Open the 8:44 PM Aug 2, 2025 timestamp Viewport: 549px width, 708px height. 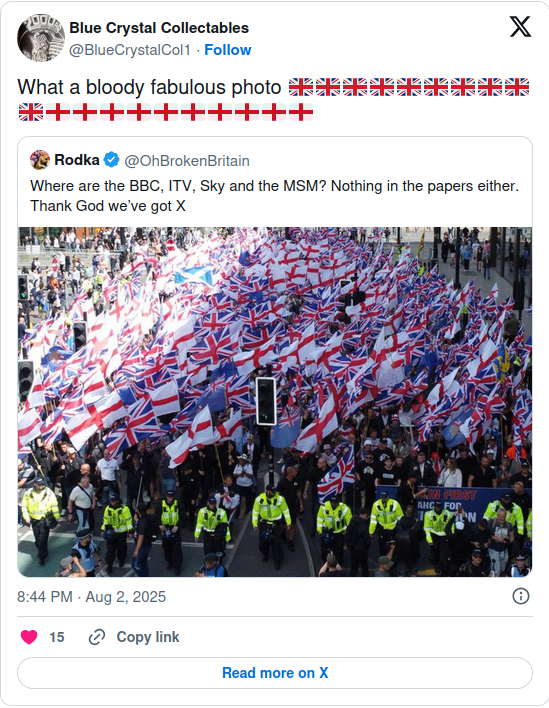click(92, 596)
